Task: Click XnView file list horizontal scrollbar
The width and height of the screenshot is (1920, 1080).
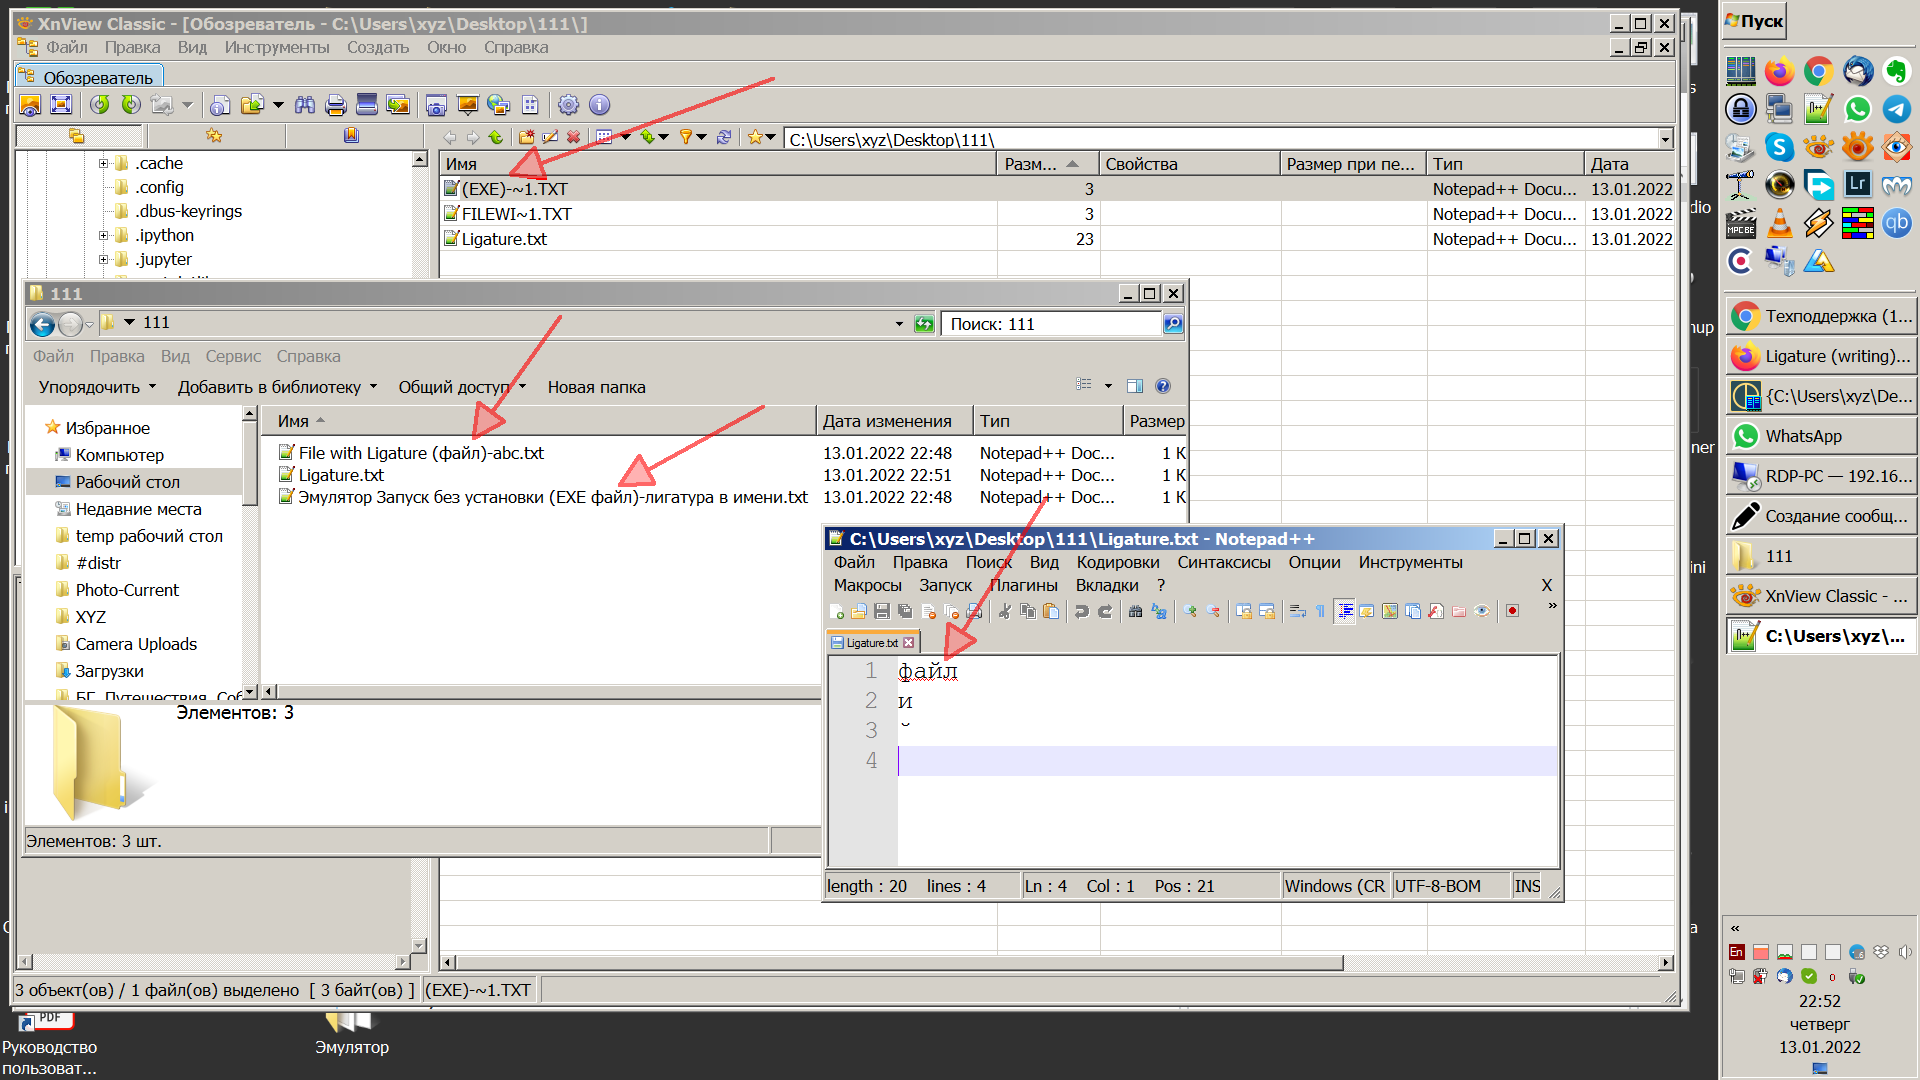Action: click(900, 962)
